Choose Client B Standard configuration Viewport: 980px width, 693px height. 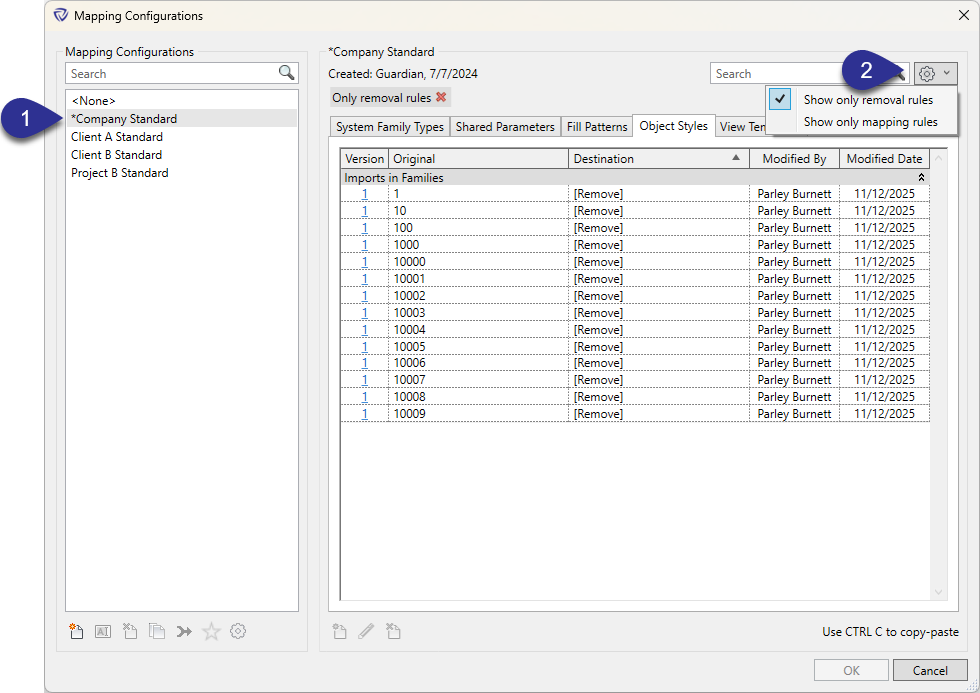182,155
